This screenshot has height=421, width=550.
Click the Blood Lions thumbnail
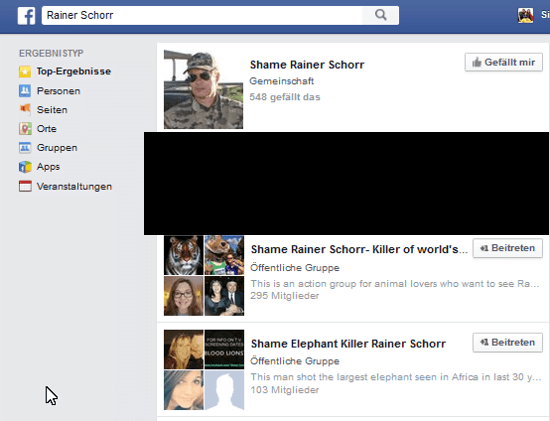point(224,349)
